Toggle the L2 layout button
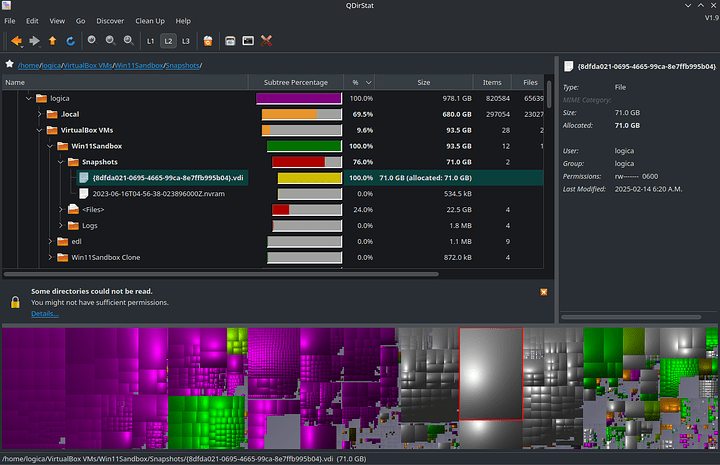 click(168, 41)
